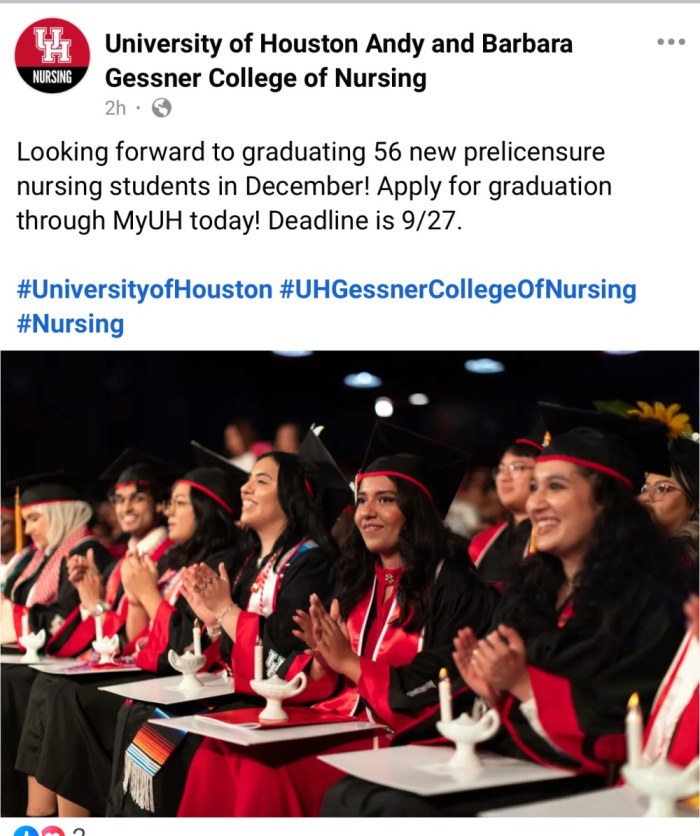Open the UH Nursing profile picture

[x=52, y=56]
